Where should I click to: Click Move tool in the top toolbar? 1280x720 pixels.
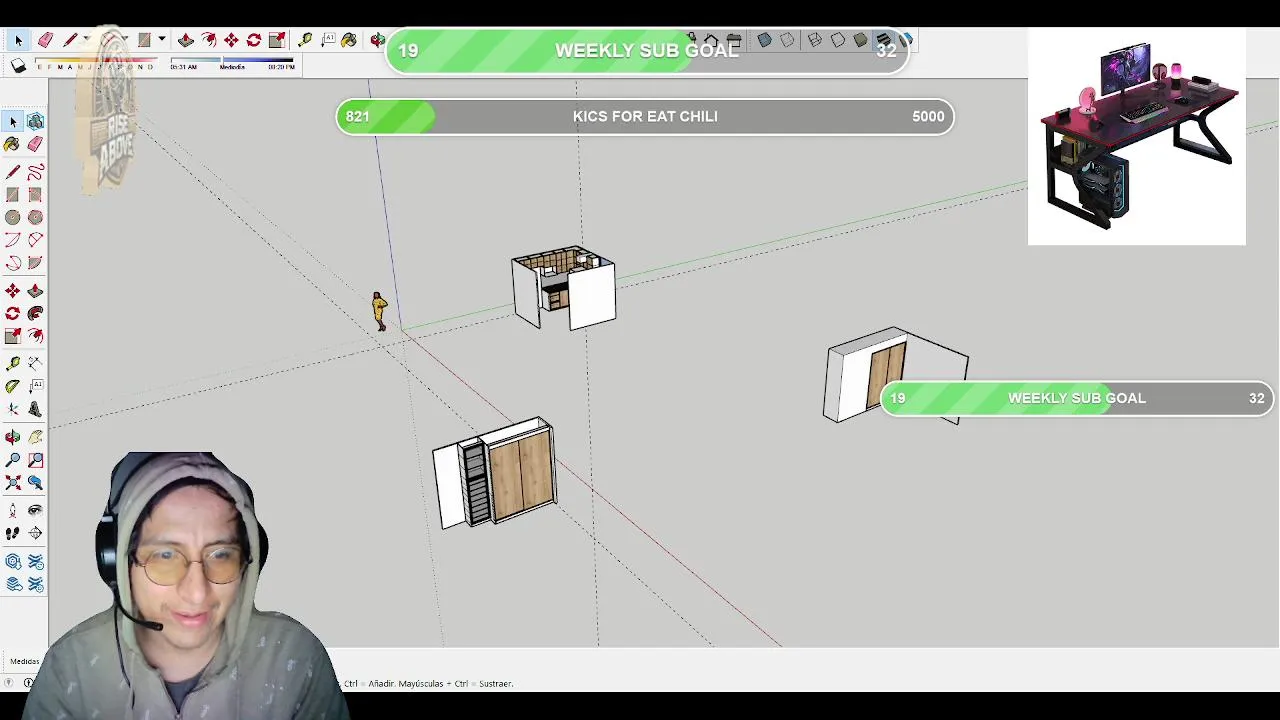[231, 40]
